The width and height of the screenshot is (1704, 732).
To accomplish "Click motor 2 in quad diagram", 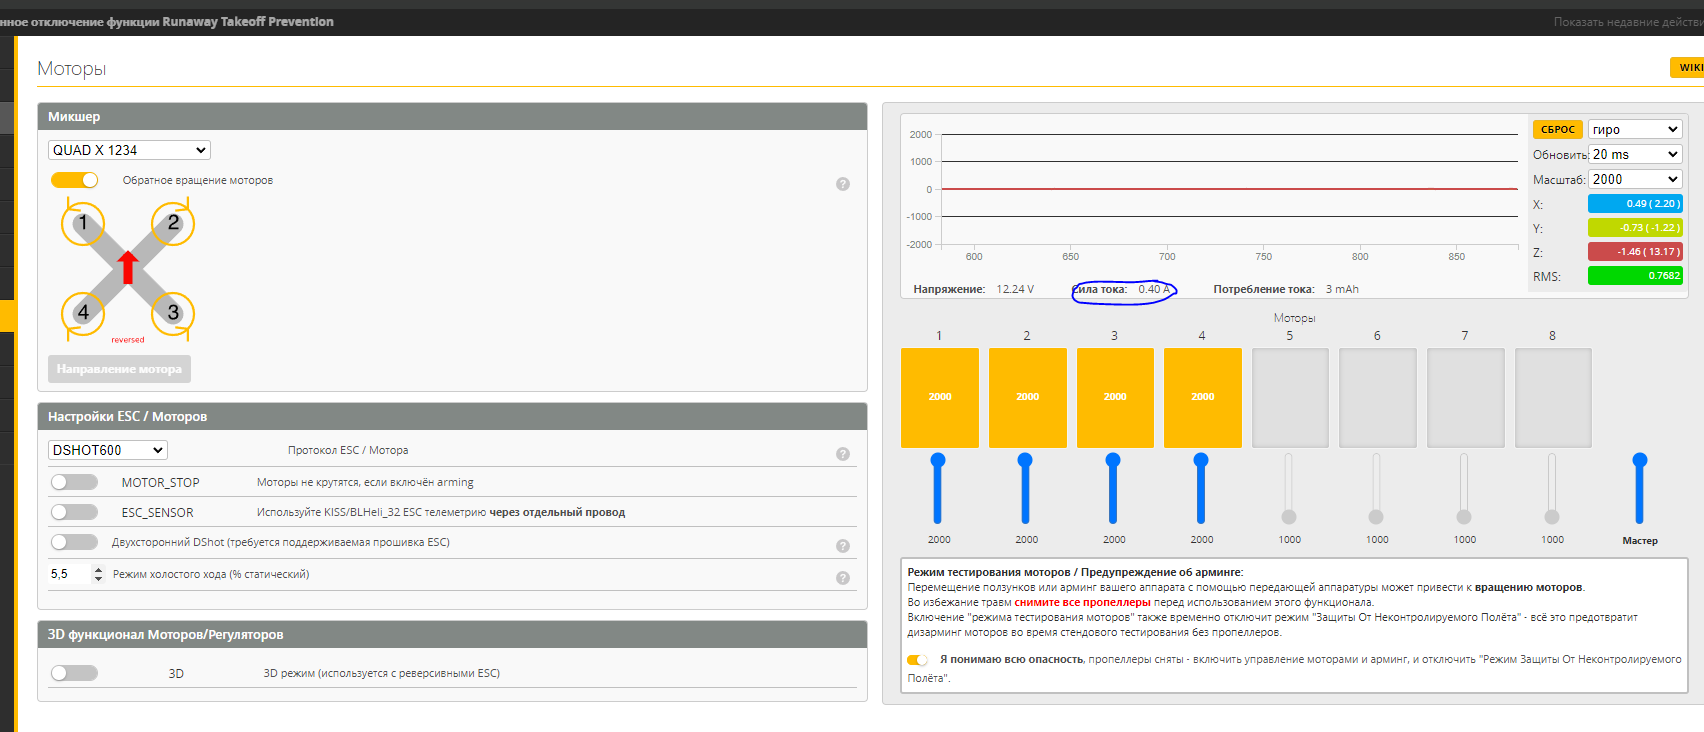I will pos(173,223).
